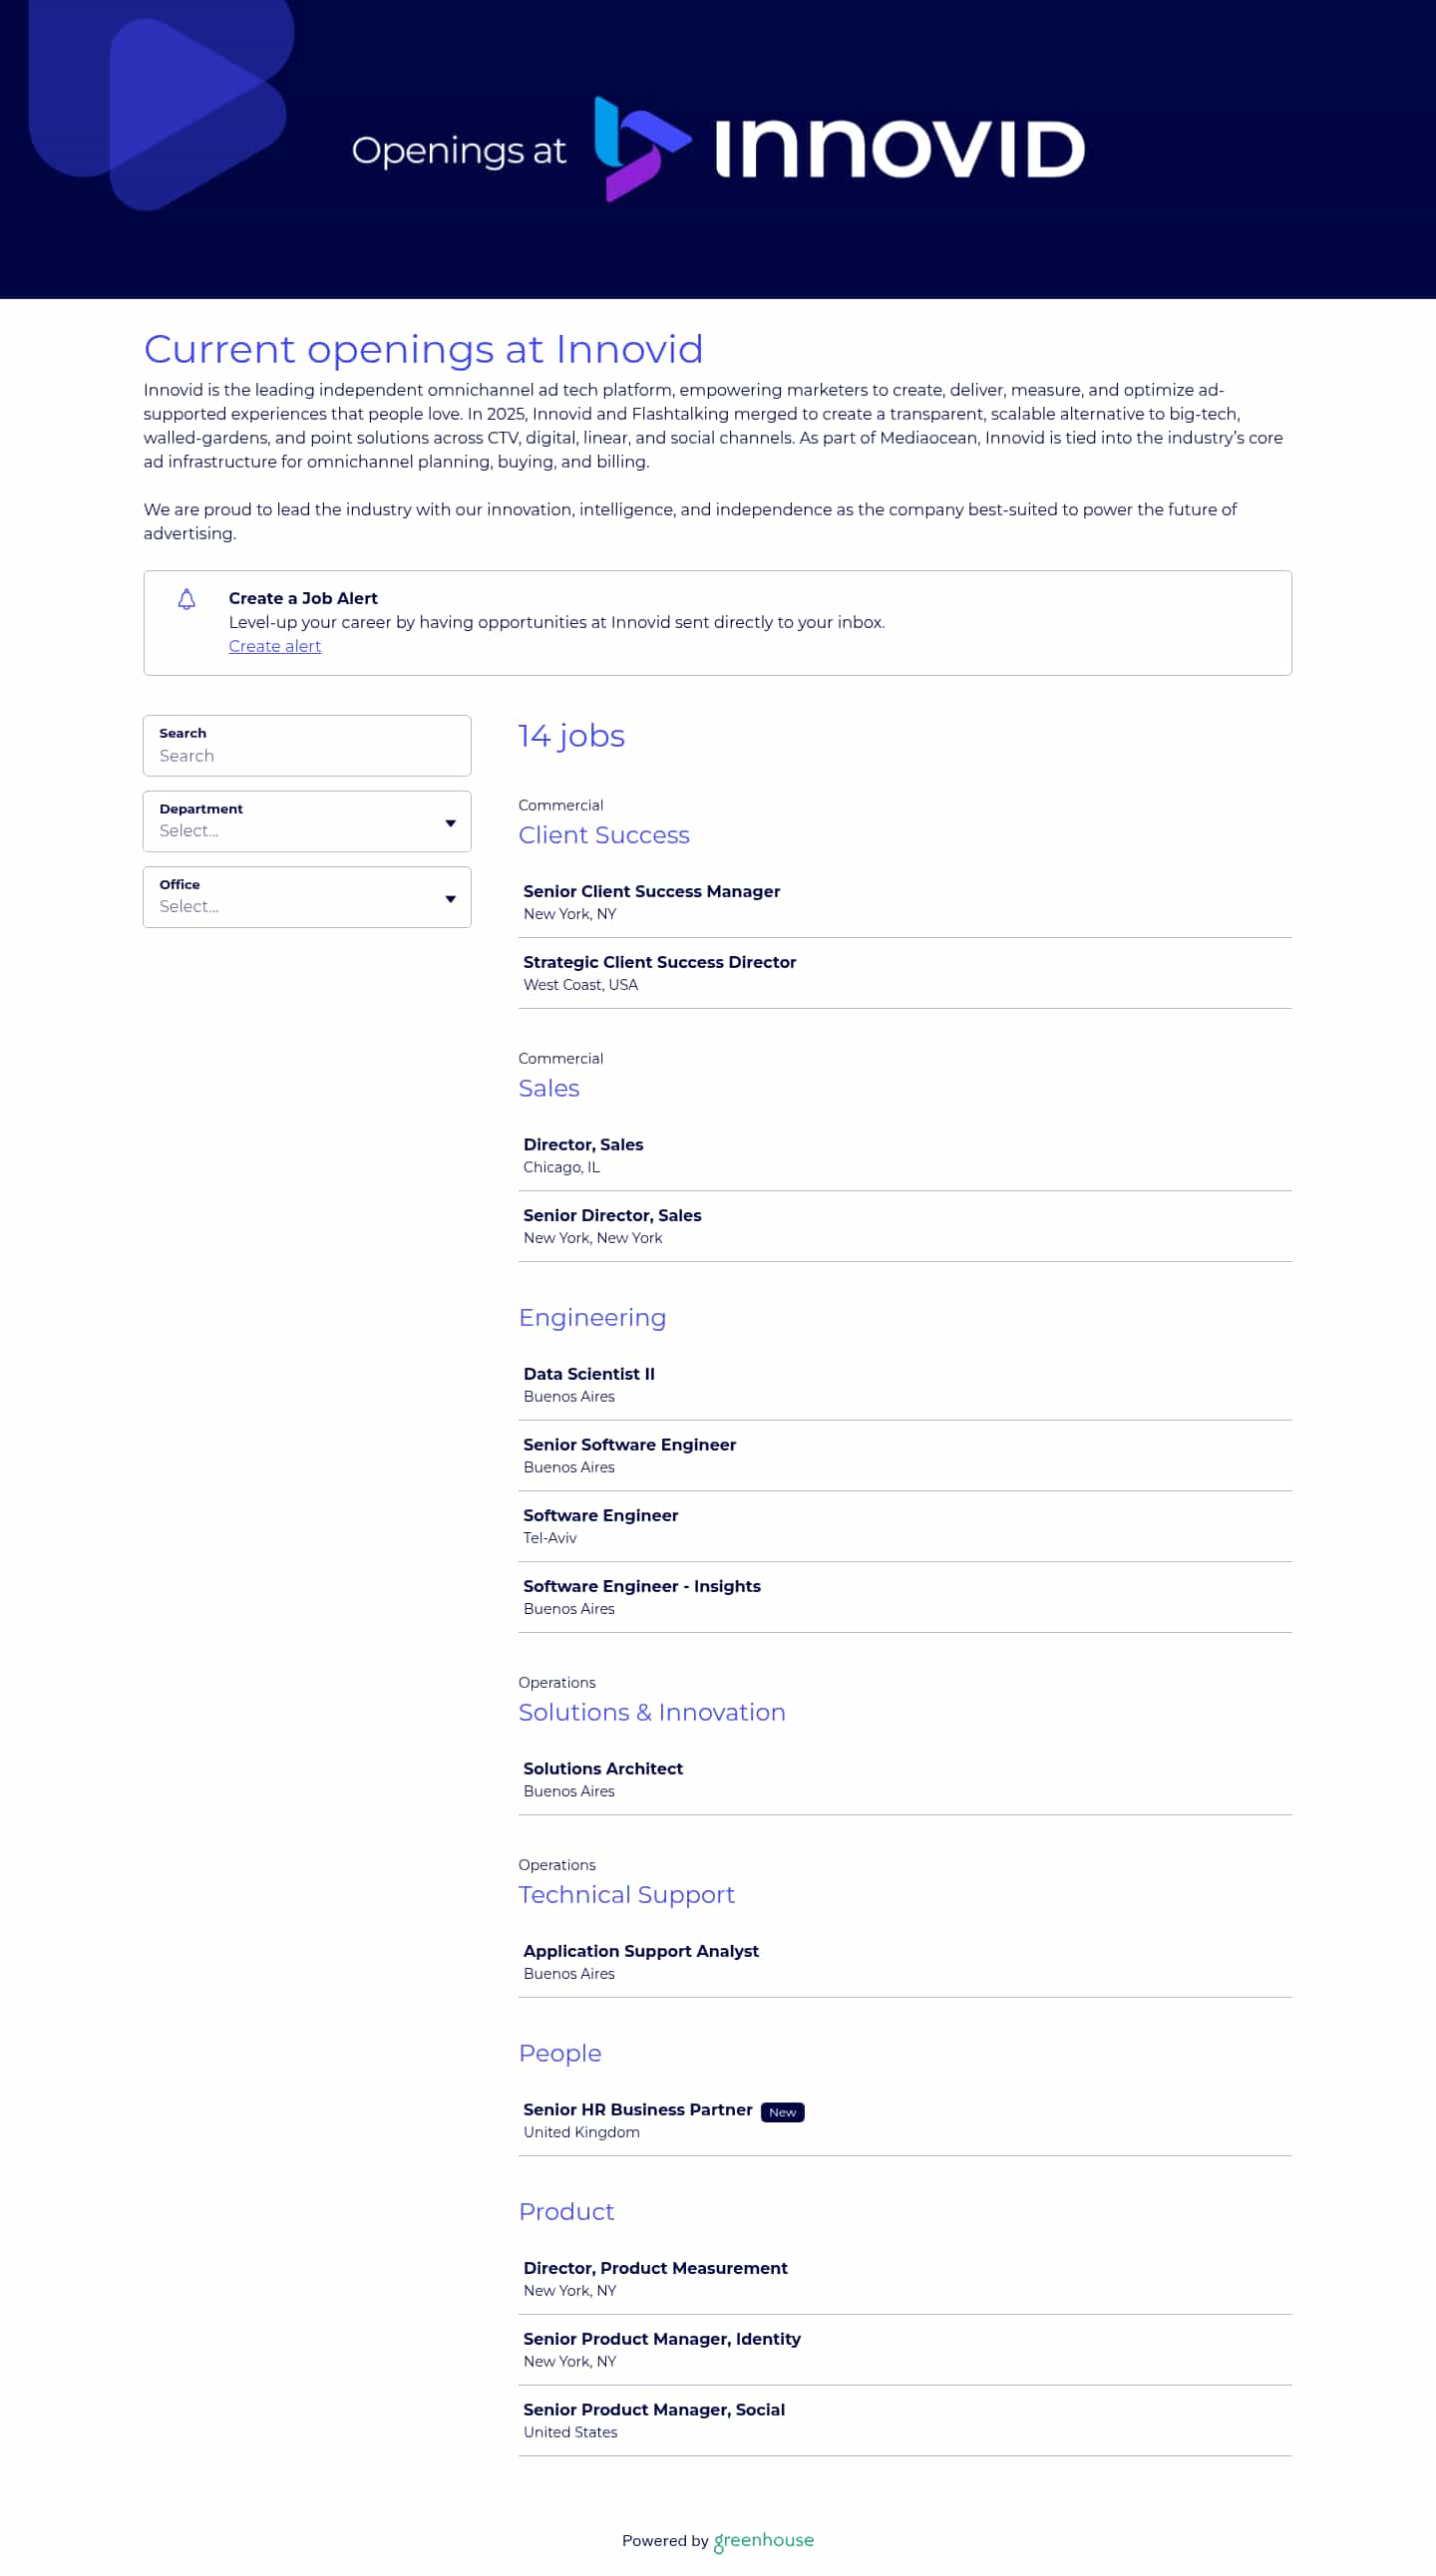
Task: Click the Innovid logo in the header
Action: point(839,149)
